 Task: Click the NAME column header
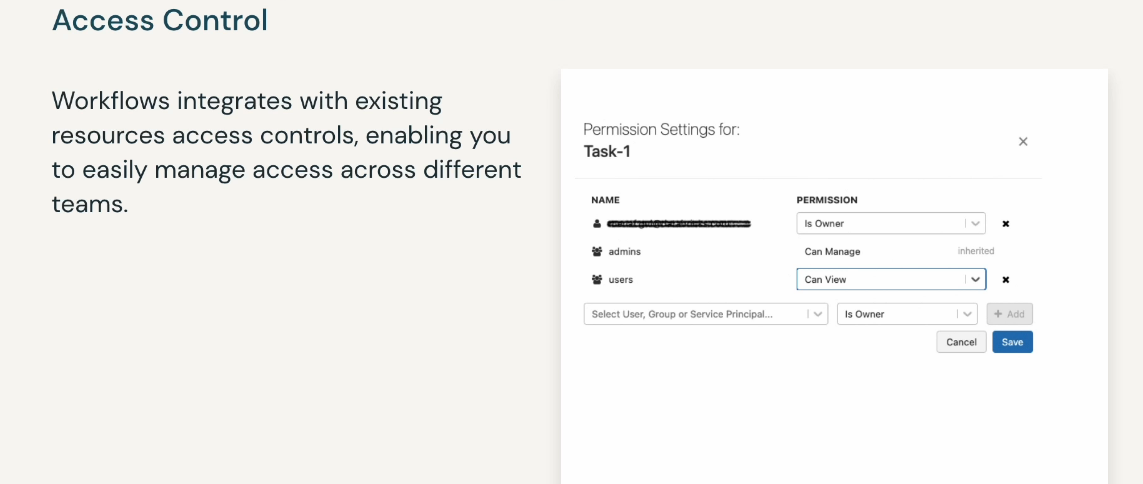[605, 200]
